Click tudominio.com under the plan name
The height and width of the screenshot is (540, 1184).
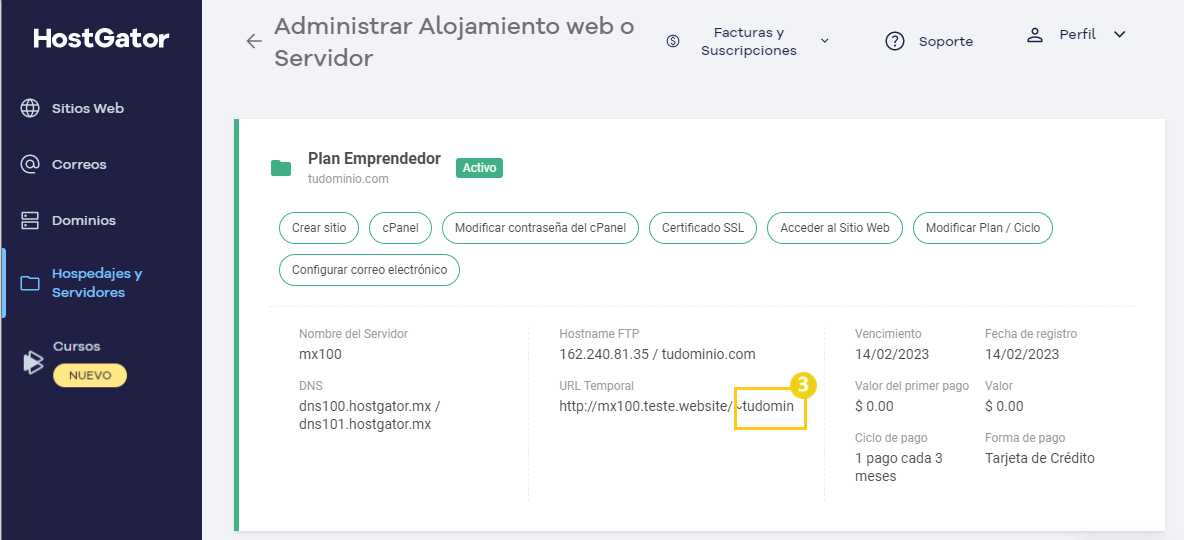tap(348, 179)
